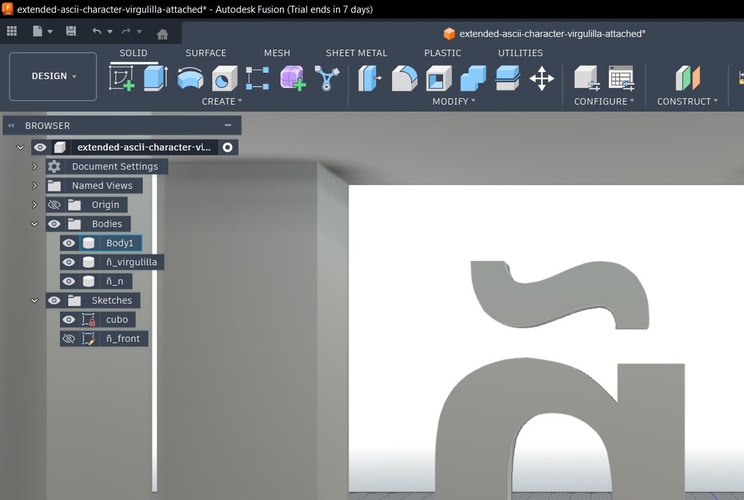The height and width of the screenshot is (500, 744).
Task: Collapse the Sketches folder node
Action: [34, 300]
